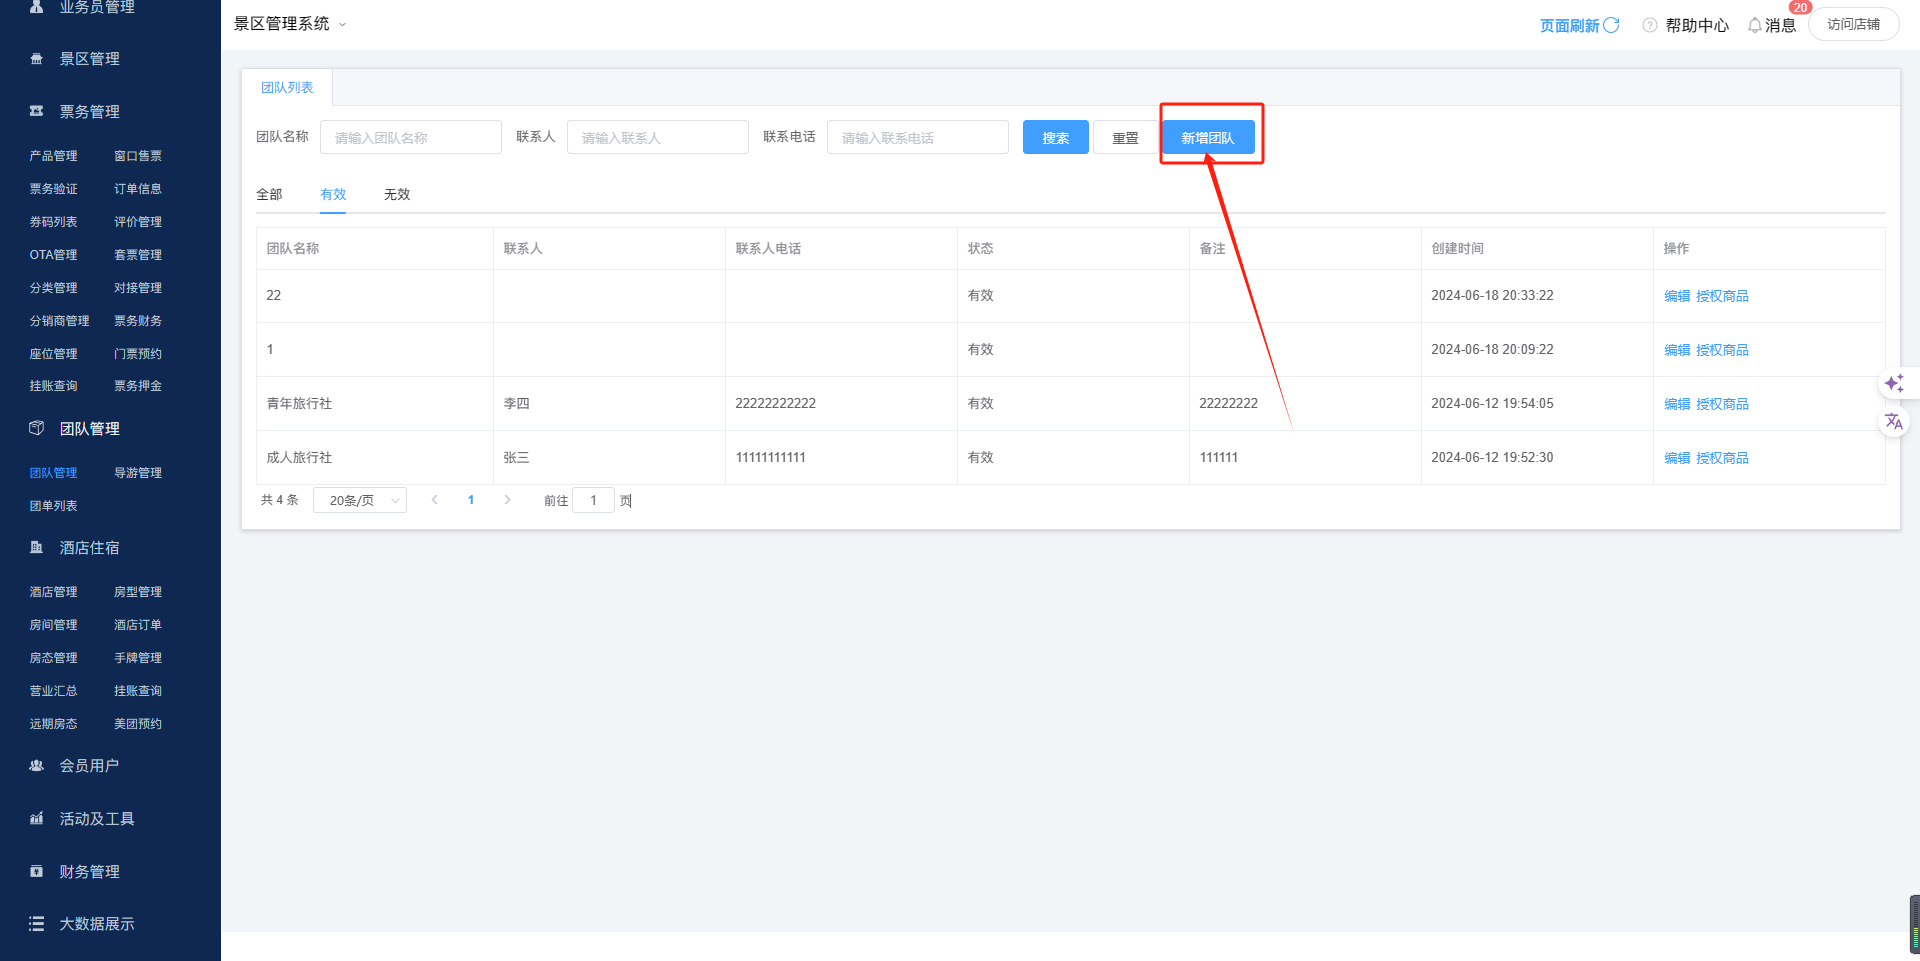Screen dimensions: 1920x961
Task: Switch to the 无效 tab
Action: (x=397, y=194)
